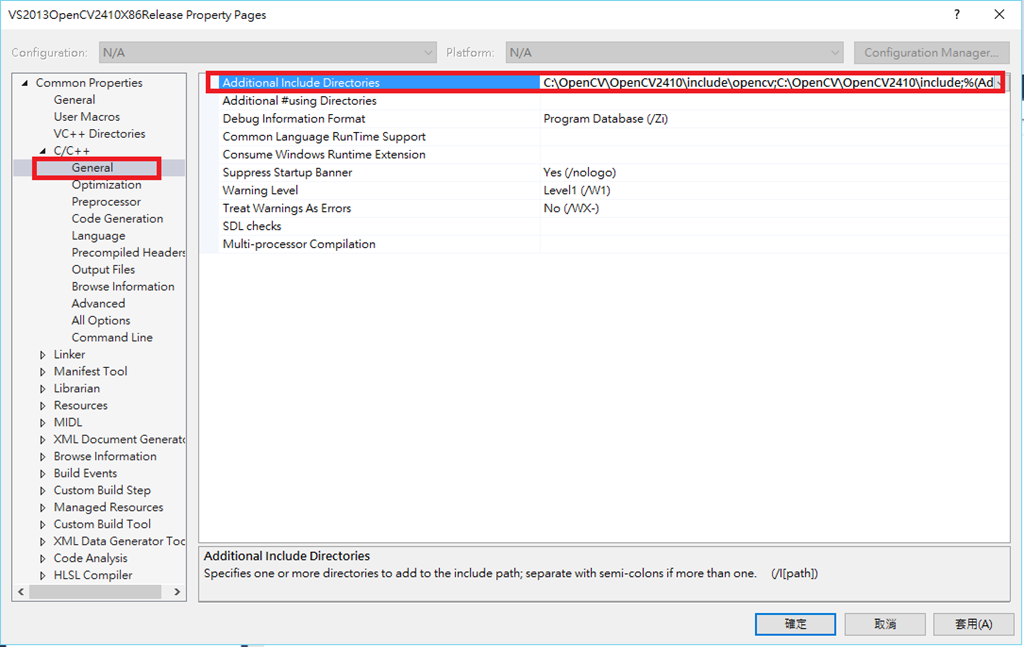Open the help question mark button
The width and height of the screenshot is (1024, 647).
coord(957,14)
